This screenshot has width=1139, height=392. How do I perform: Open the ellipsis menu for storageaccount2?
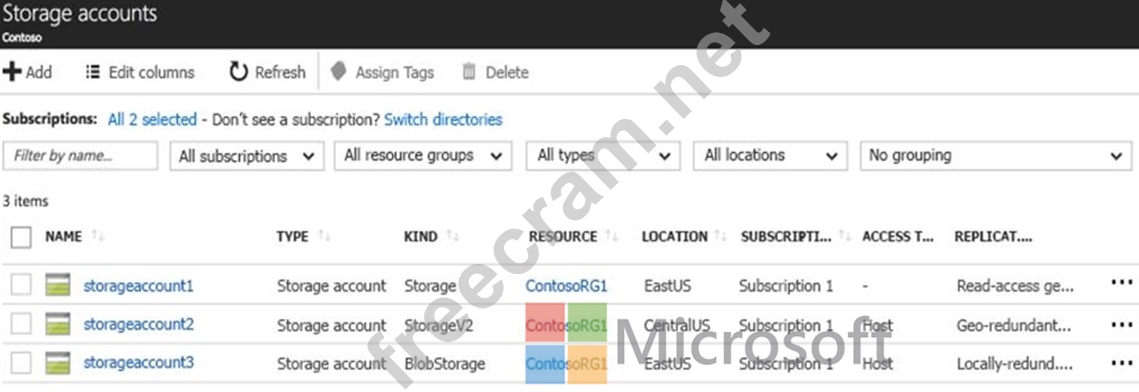[x=1122, y=324]
